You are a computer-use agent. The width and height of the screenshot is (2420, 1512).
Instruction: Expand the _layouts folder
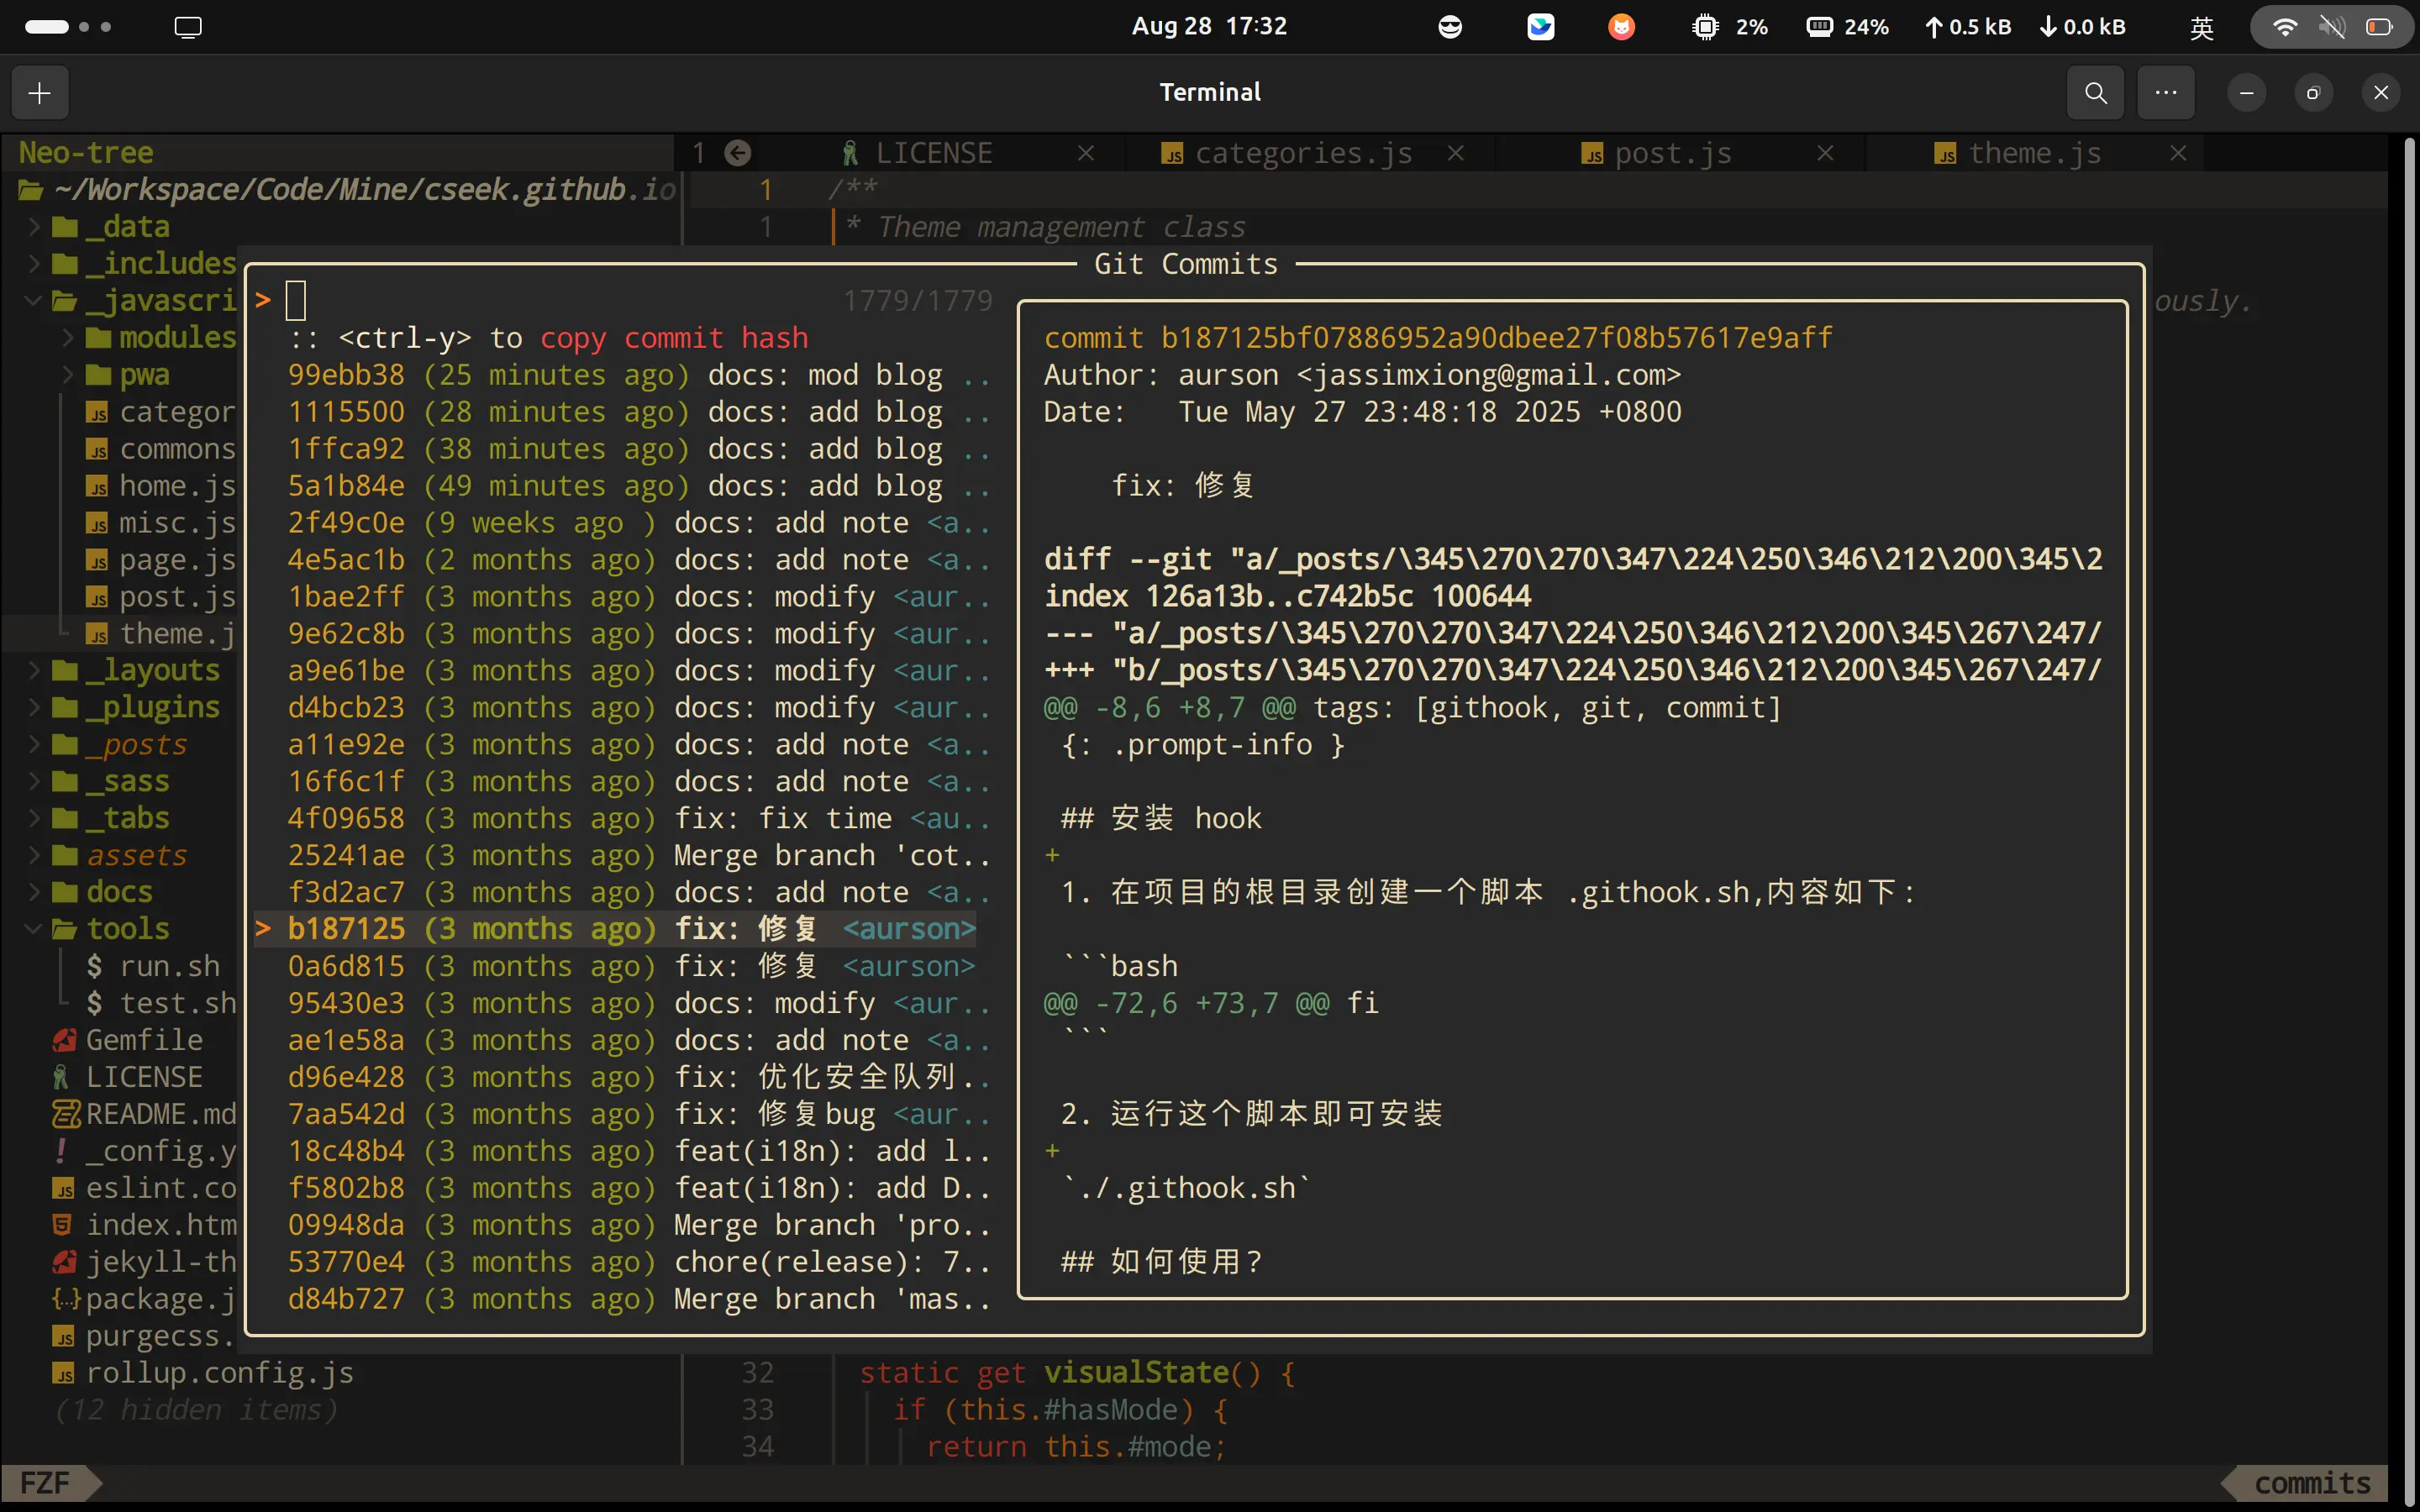tap(34, 670)
